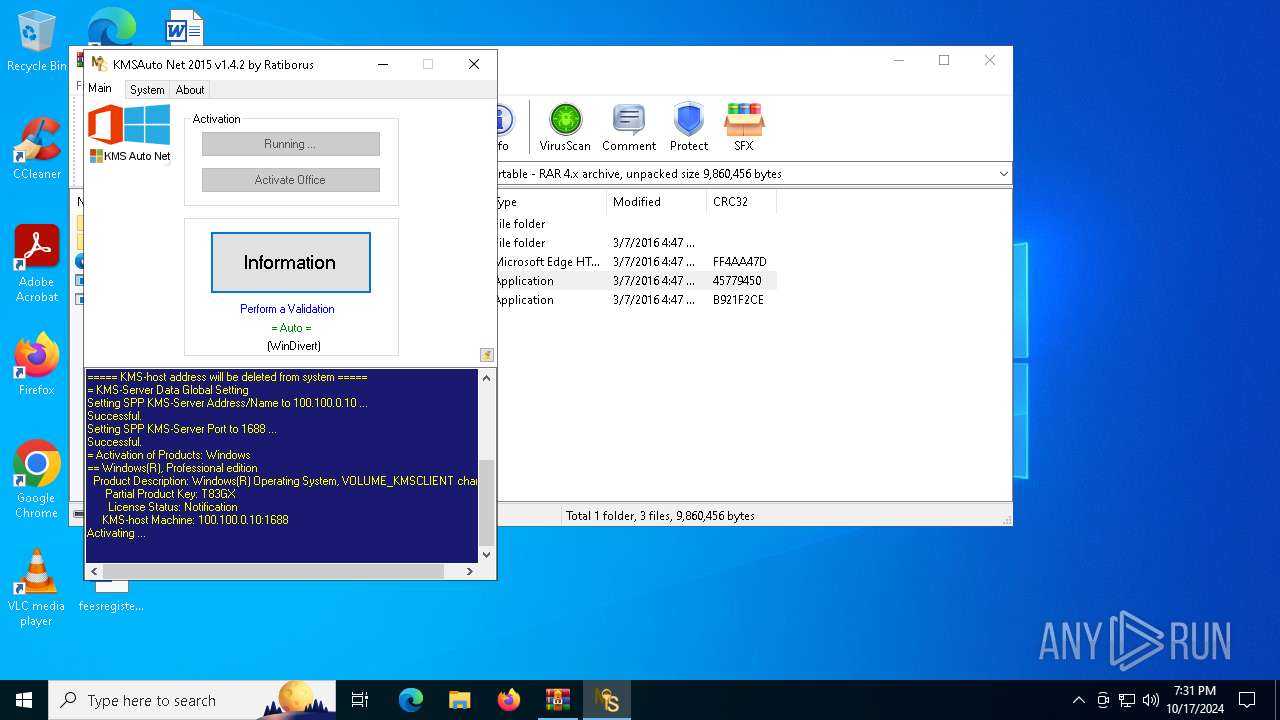The image size is (1280, 720).
Task: Launch Firefox from the desktop shortcut
Action: coord(37,365)
